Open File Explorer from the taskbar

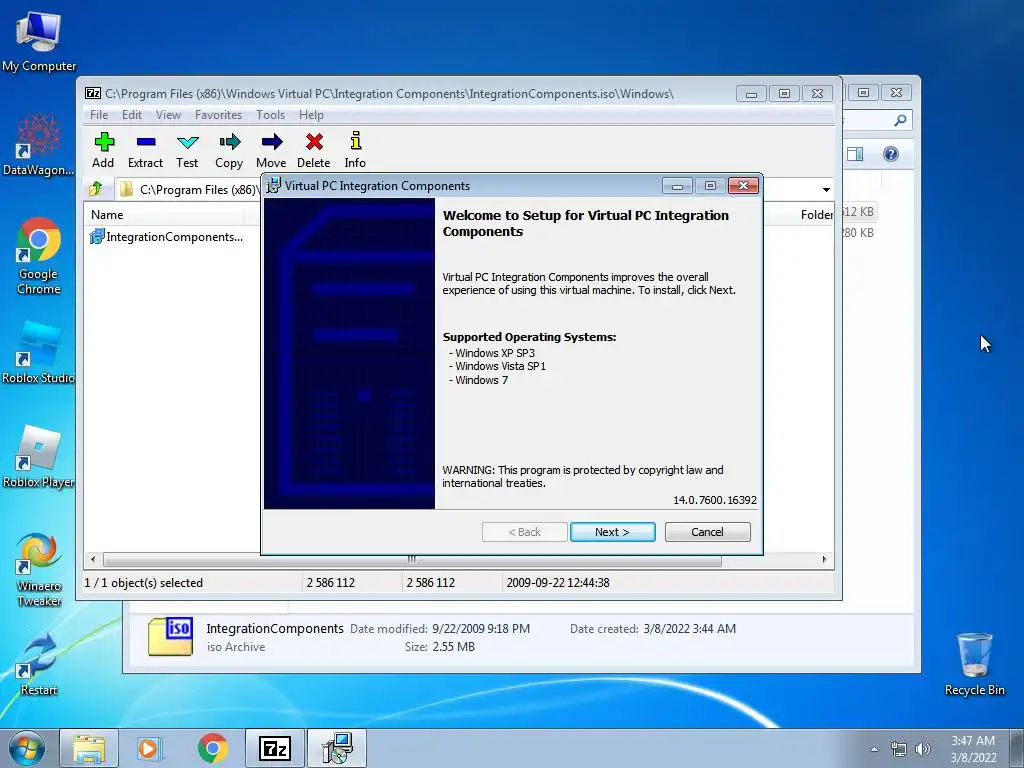click(x=89, y=748)
